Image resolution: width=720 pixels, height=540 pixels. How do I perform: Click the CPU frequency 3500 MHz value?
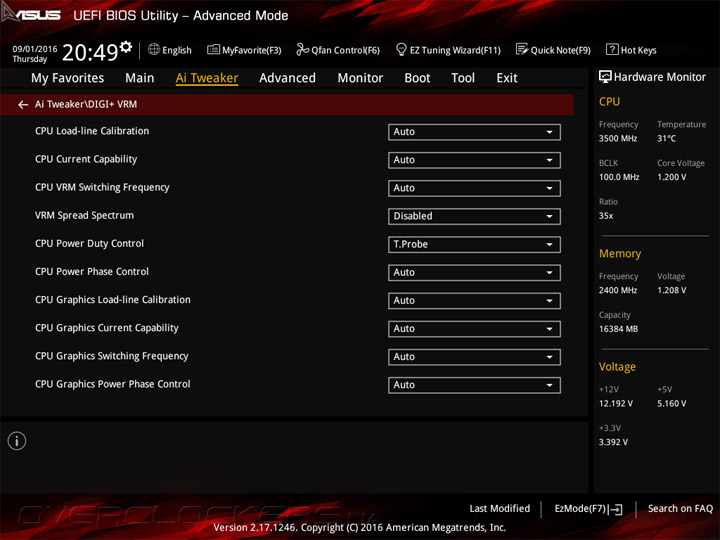618,138
